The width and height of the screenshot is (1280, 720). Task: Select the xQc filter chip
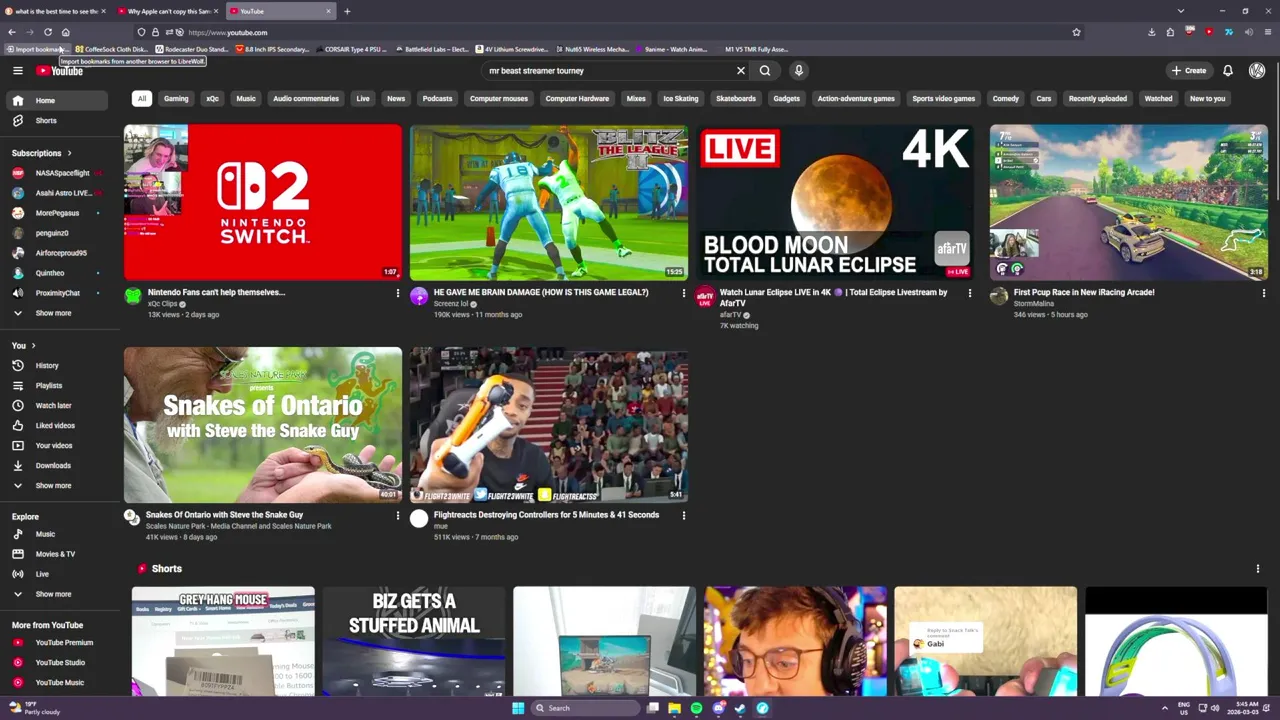[x=212, y=99]
